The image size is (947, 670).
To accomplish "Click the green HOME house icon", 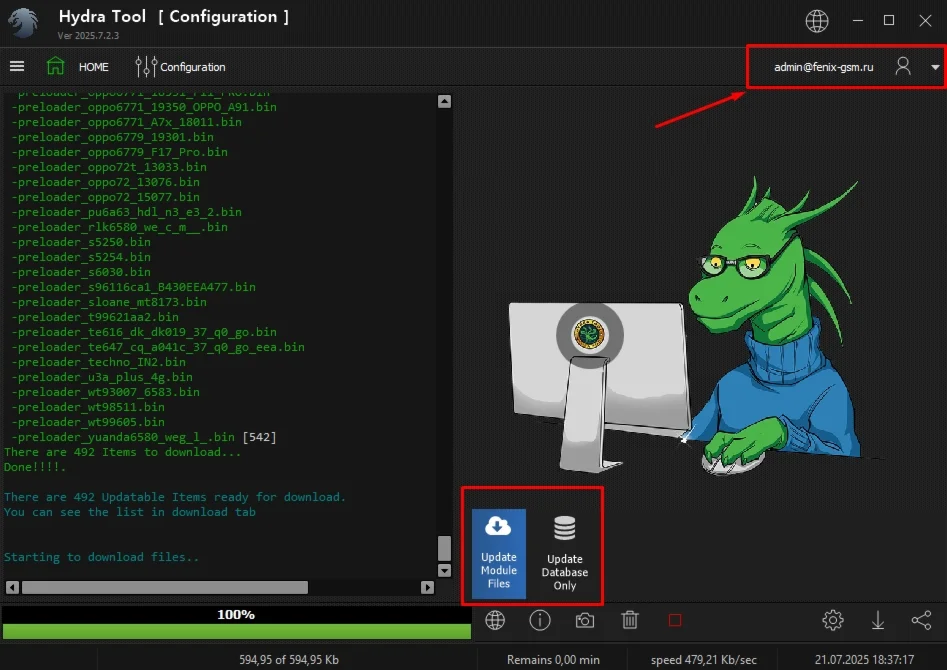I will tap(56, 66).
